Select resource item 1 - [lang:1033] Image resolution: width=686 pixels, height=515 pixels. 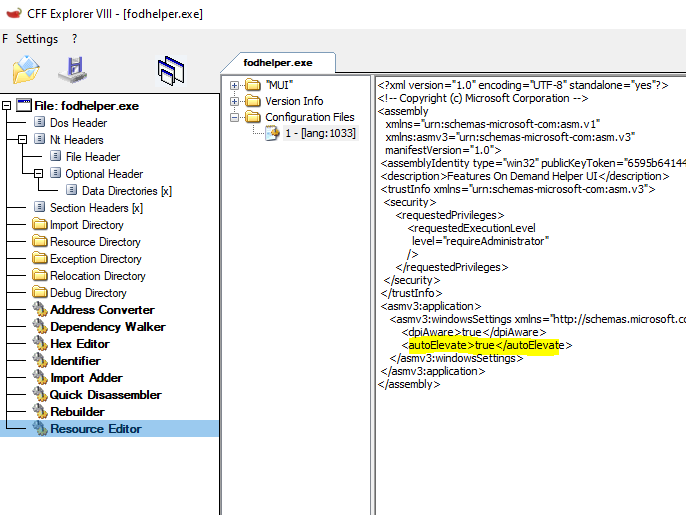click(319, 133)
